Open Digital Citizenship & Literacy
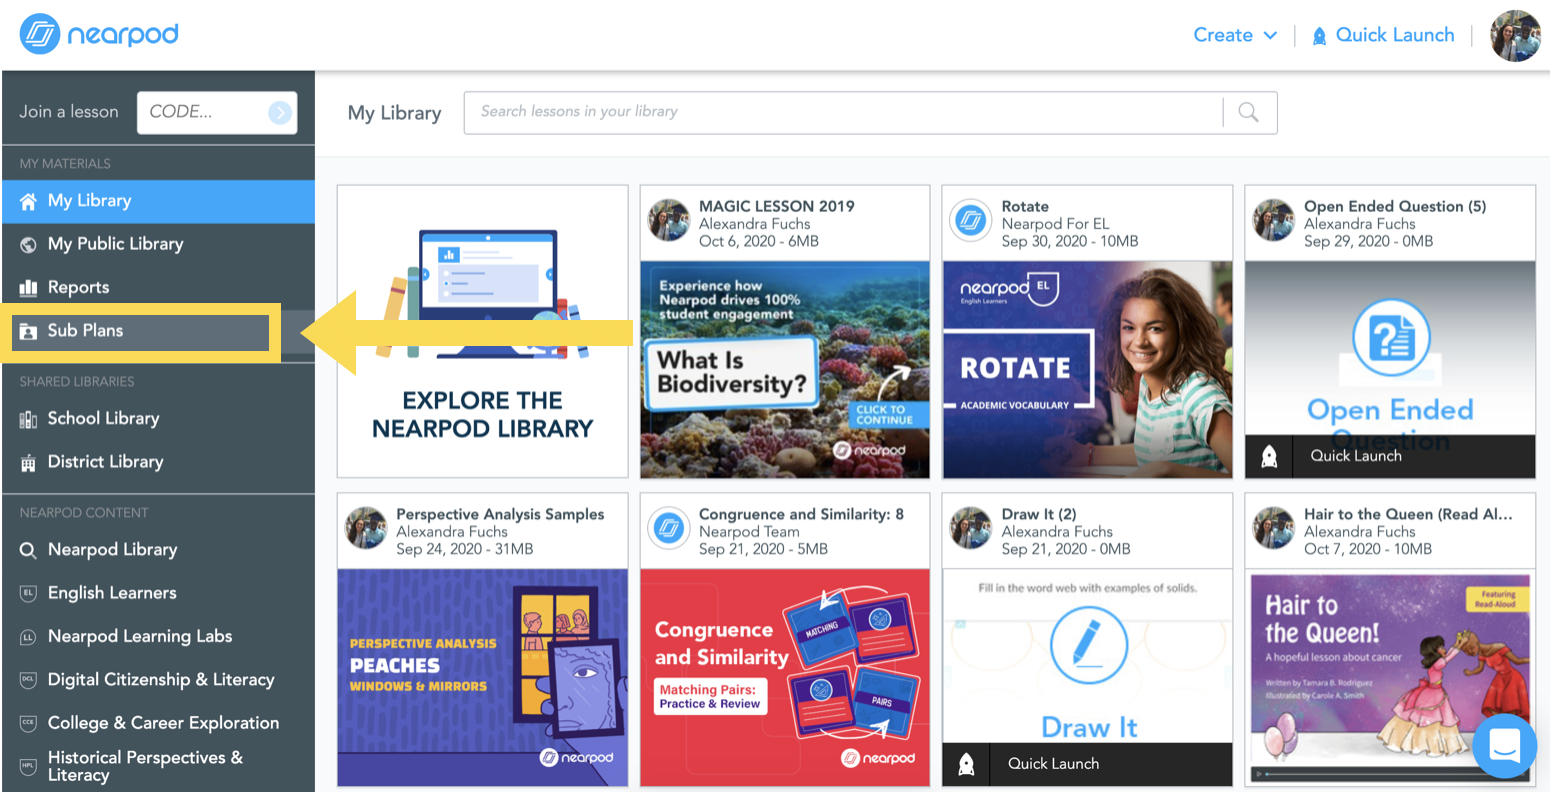Screen dimensions: 1550x792 (161, 679)
